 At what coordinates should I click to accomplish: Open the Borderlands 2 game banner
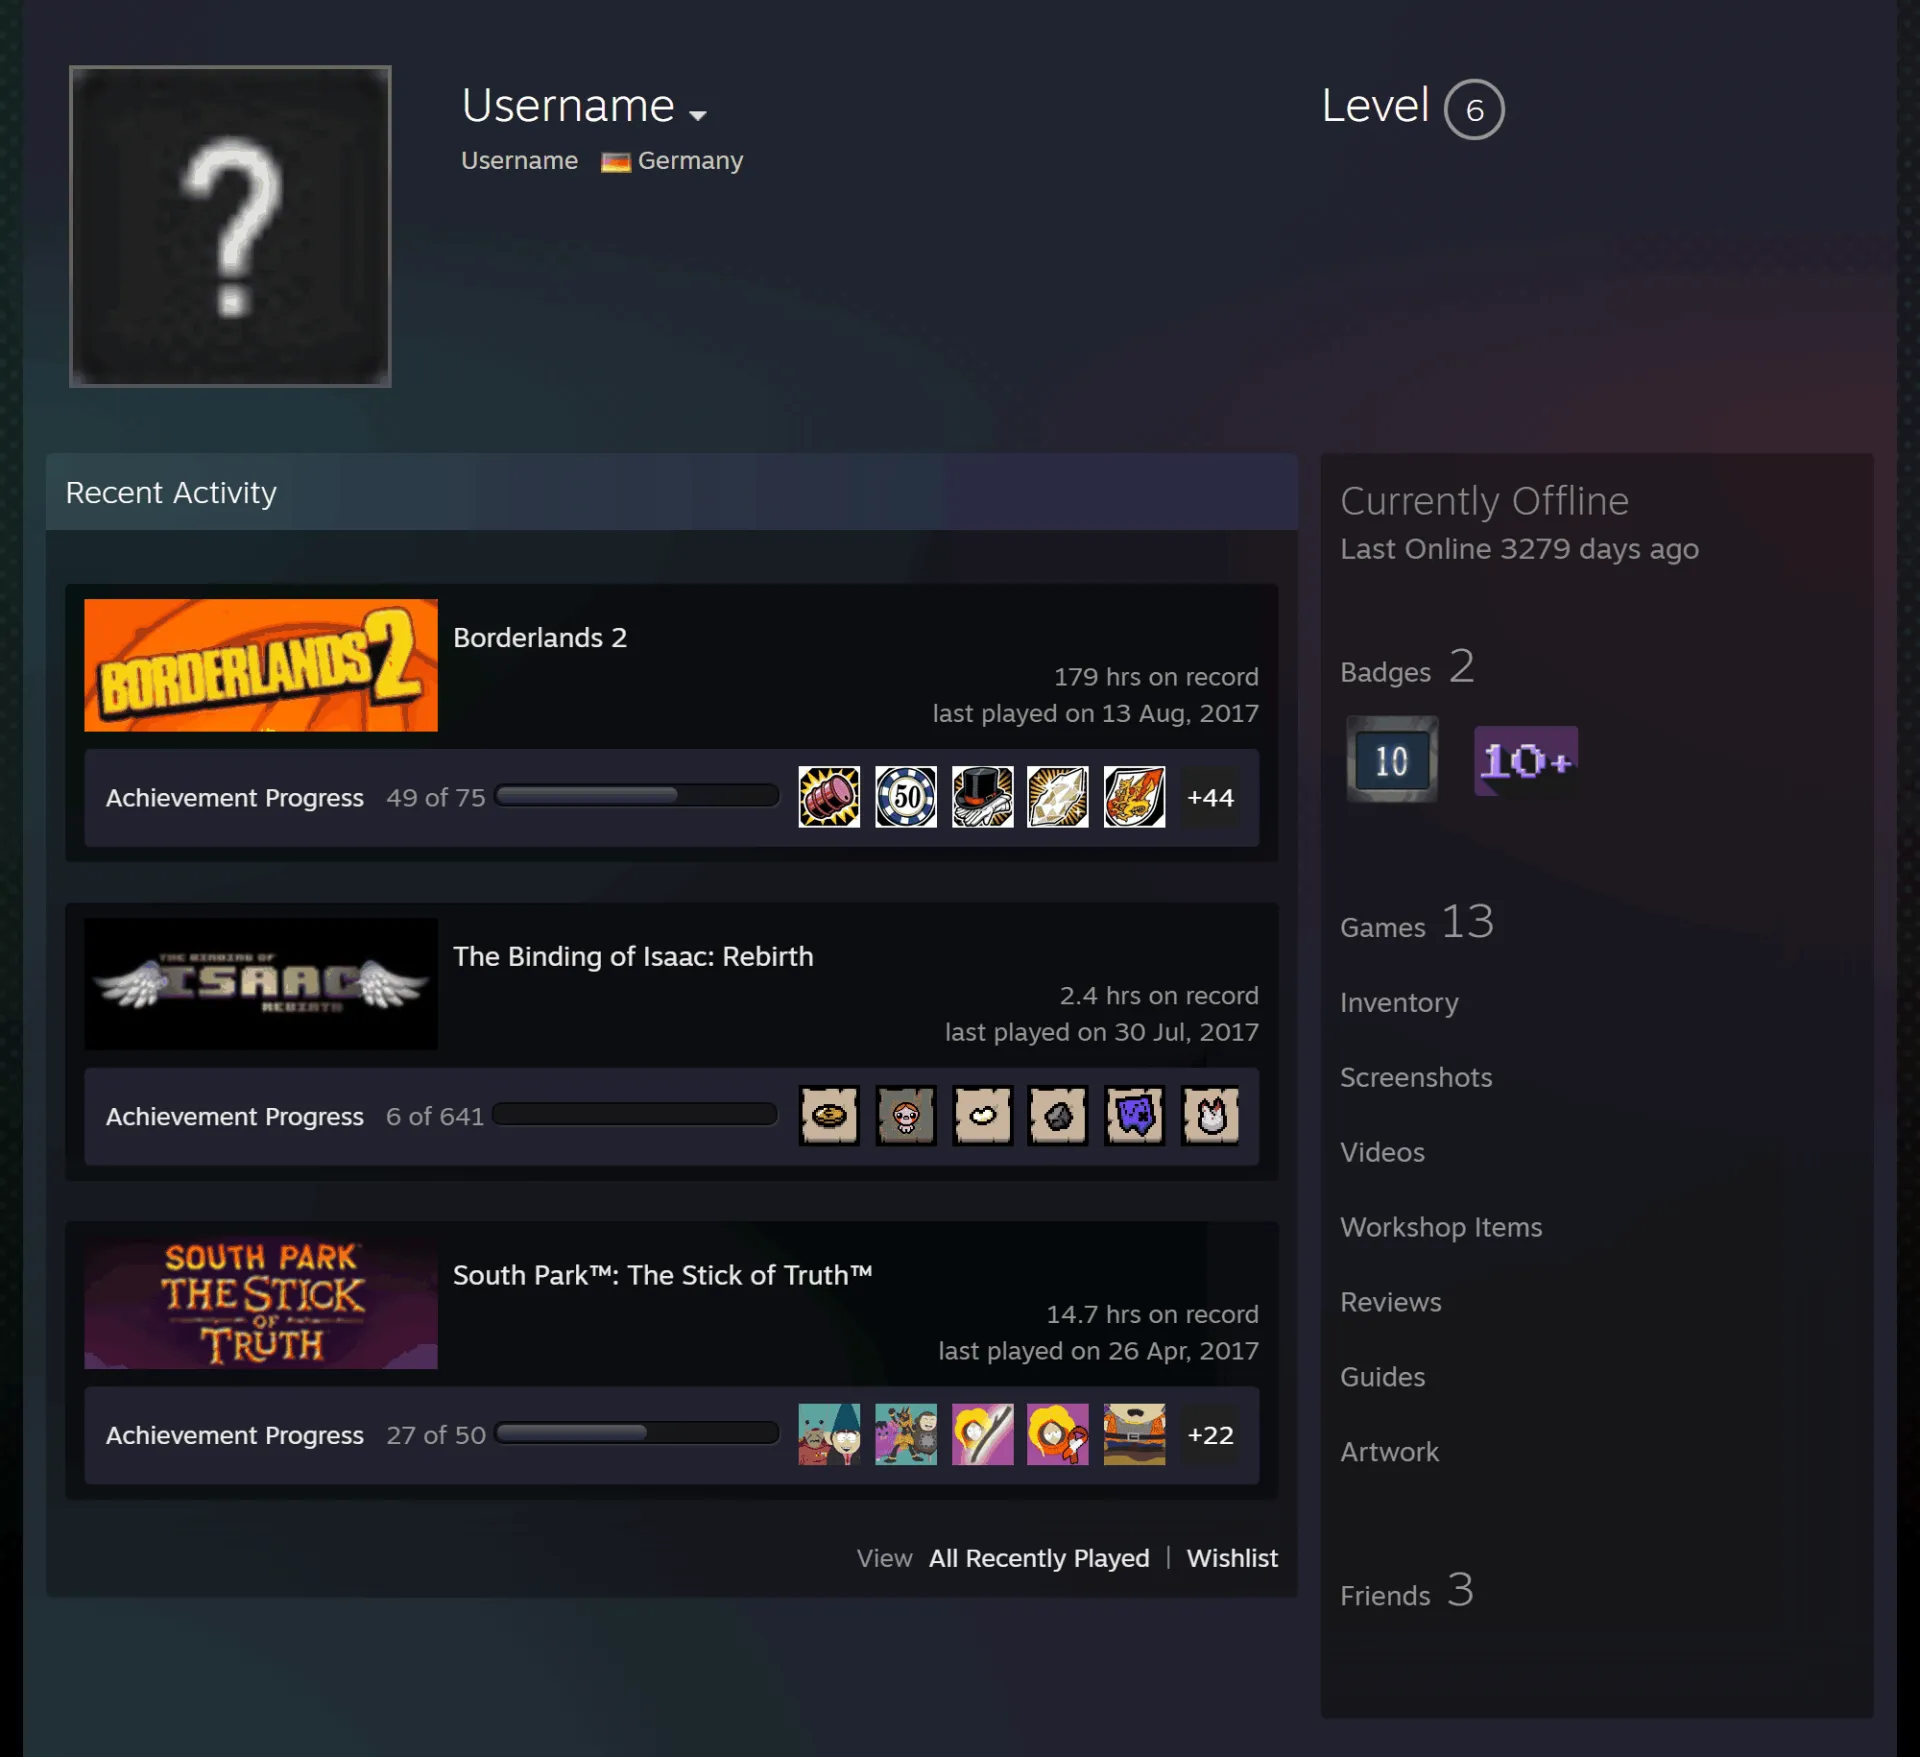260,665
